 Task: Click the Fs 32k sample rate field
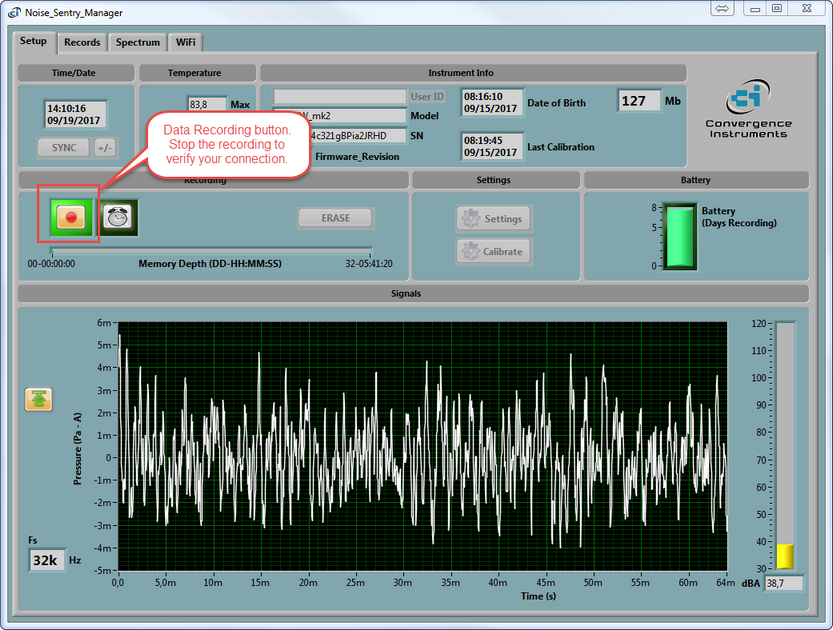click(x=47, y=560)
